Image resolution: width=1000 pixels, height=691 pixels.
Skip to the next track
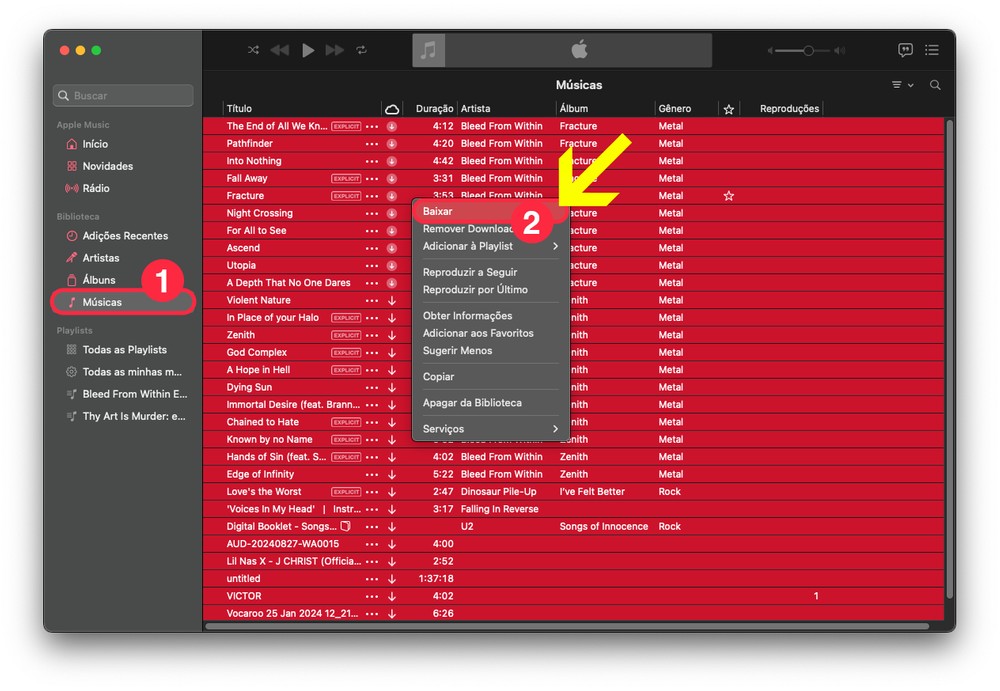(x=335, y=50)
